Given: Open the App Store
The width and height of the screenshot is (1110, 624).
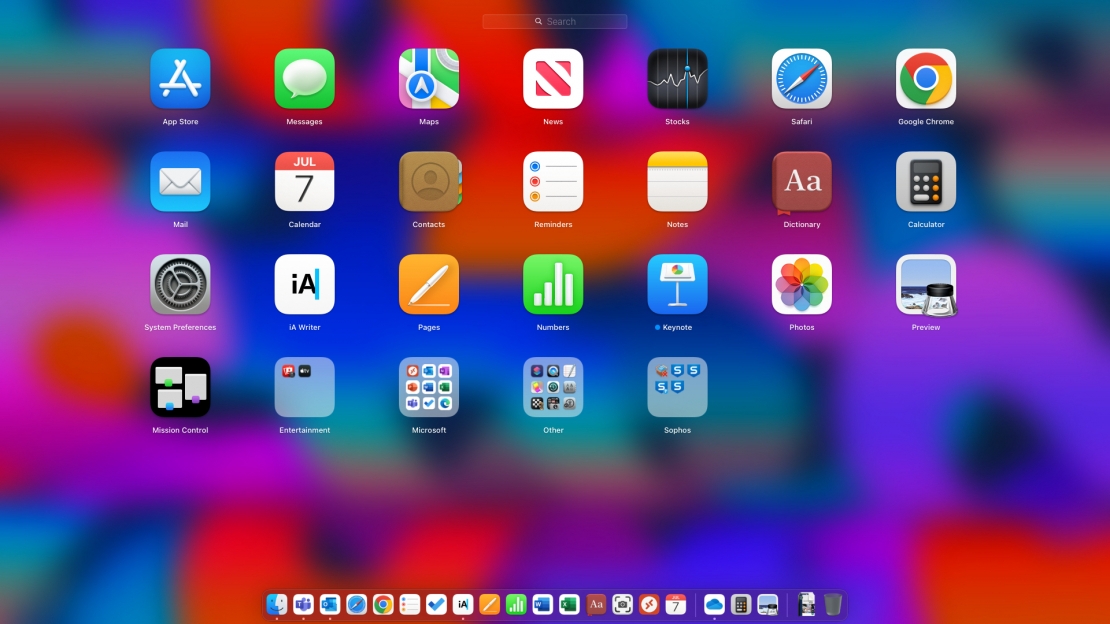Looking at the screenshot, I should click(x=180, y=78).
